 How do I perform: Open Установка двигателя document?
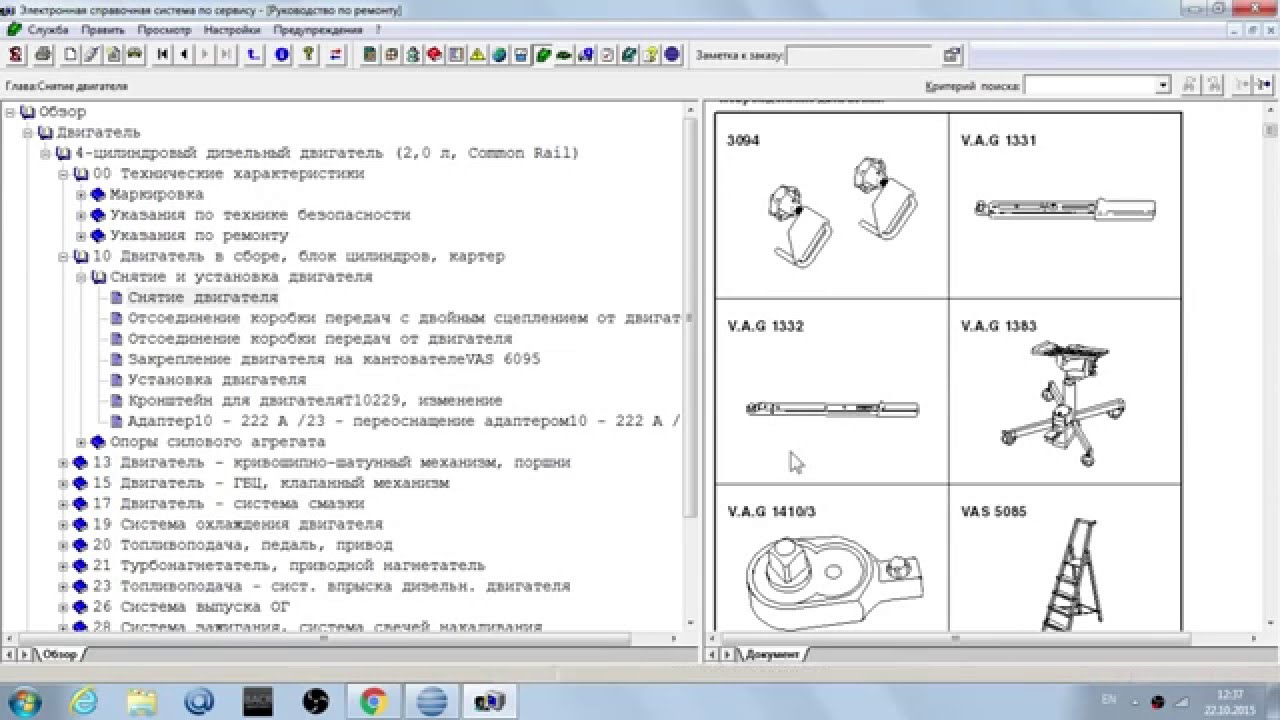[x=217, y=380]
